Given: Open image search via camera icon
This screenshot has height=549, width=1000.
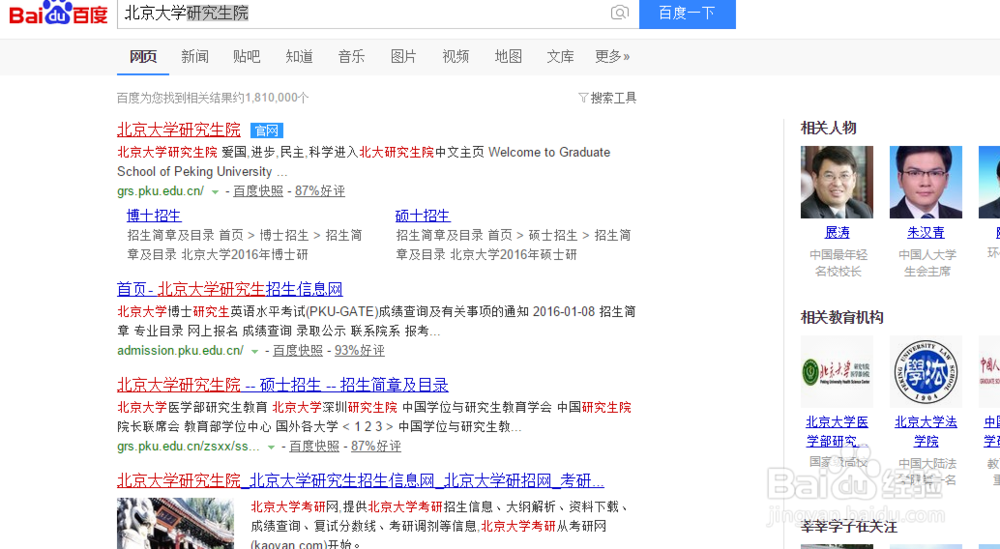Looking at the screenshot, I should 619,13.
